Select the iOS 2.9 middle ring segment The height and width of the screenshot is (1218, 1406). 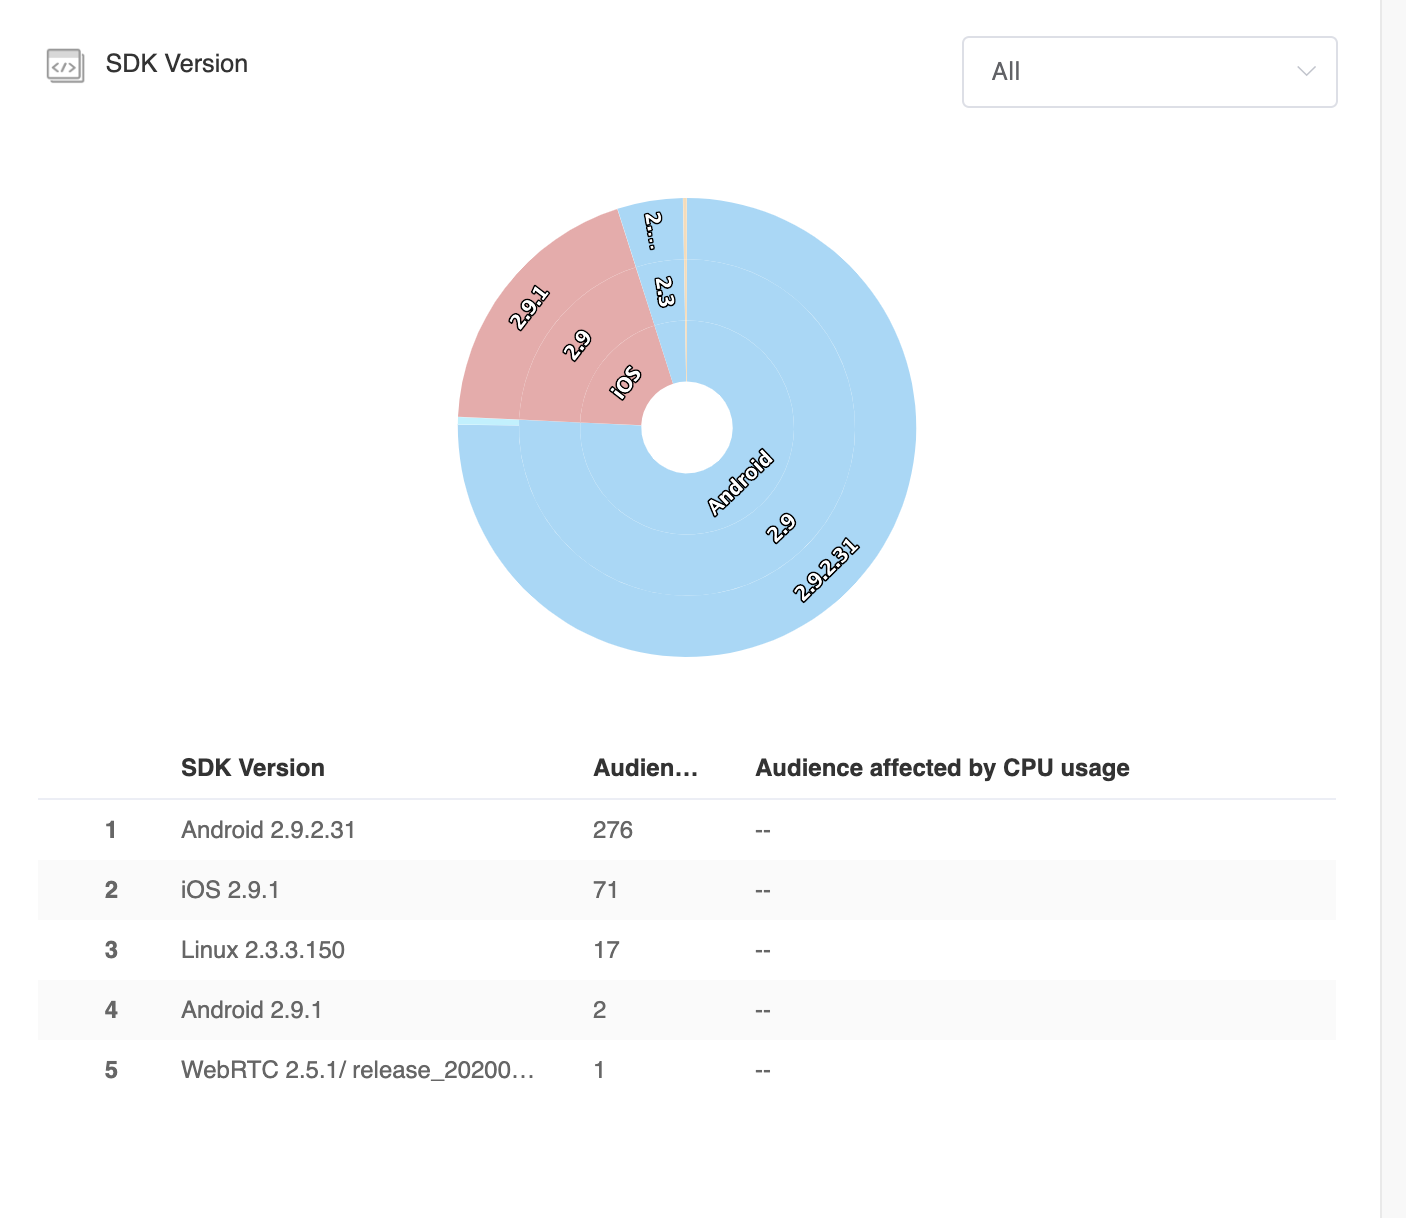(577, 345)
